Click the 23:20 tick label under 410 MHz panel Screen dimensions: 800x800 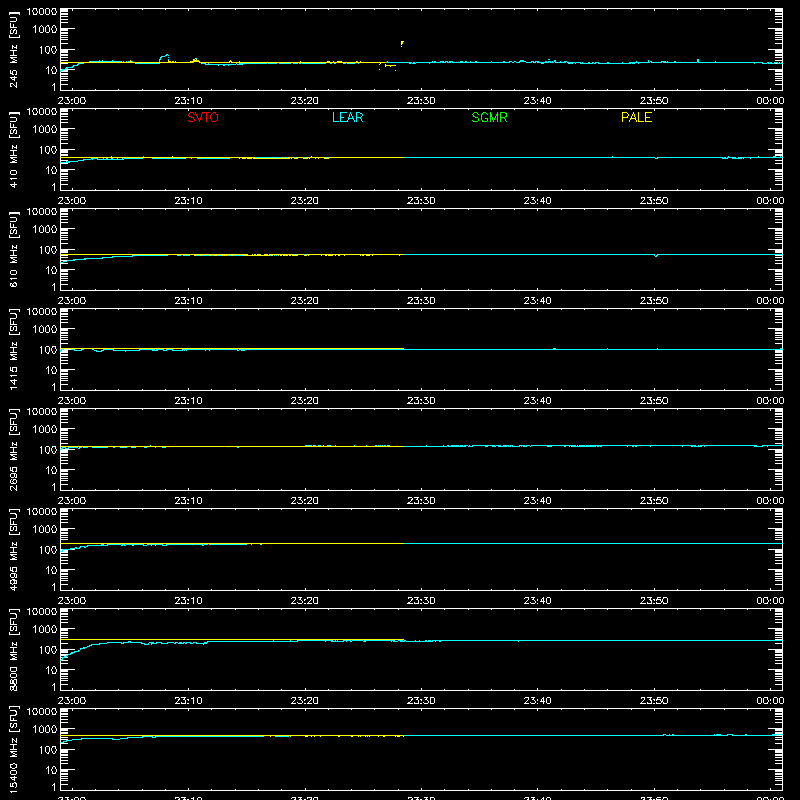click(305, 201)
